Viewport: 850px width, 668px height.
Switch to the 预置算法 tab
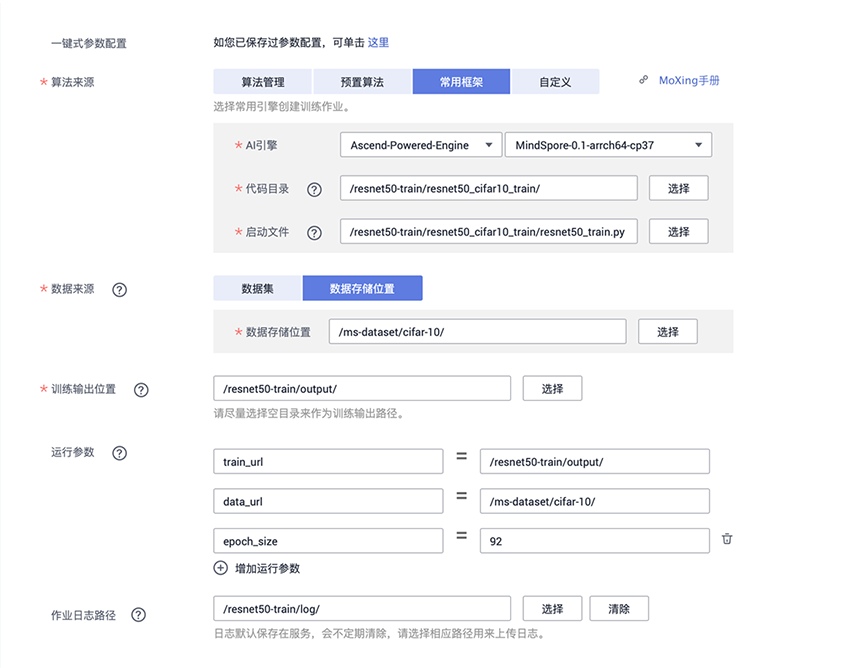tap(362, 82)
